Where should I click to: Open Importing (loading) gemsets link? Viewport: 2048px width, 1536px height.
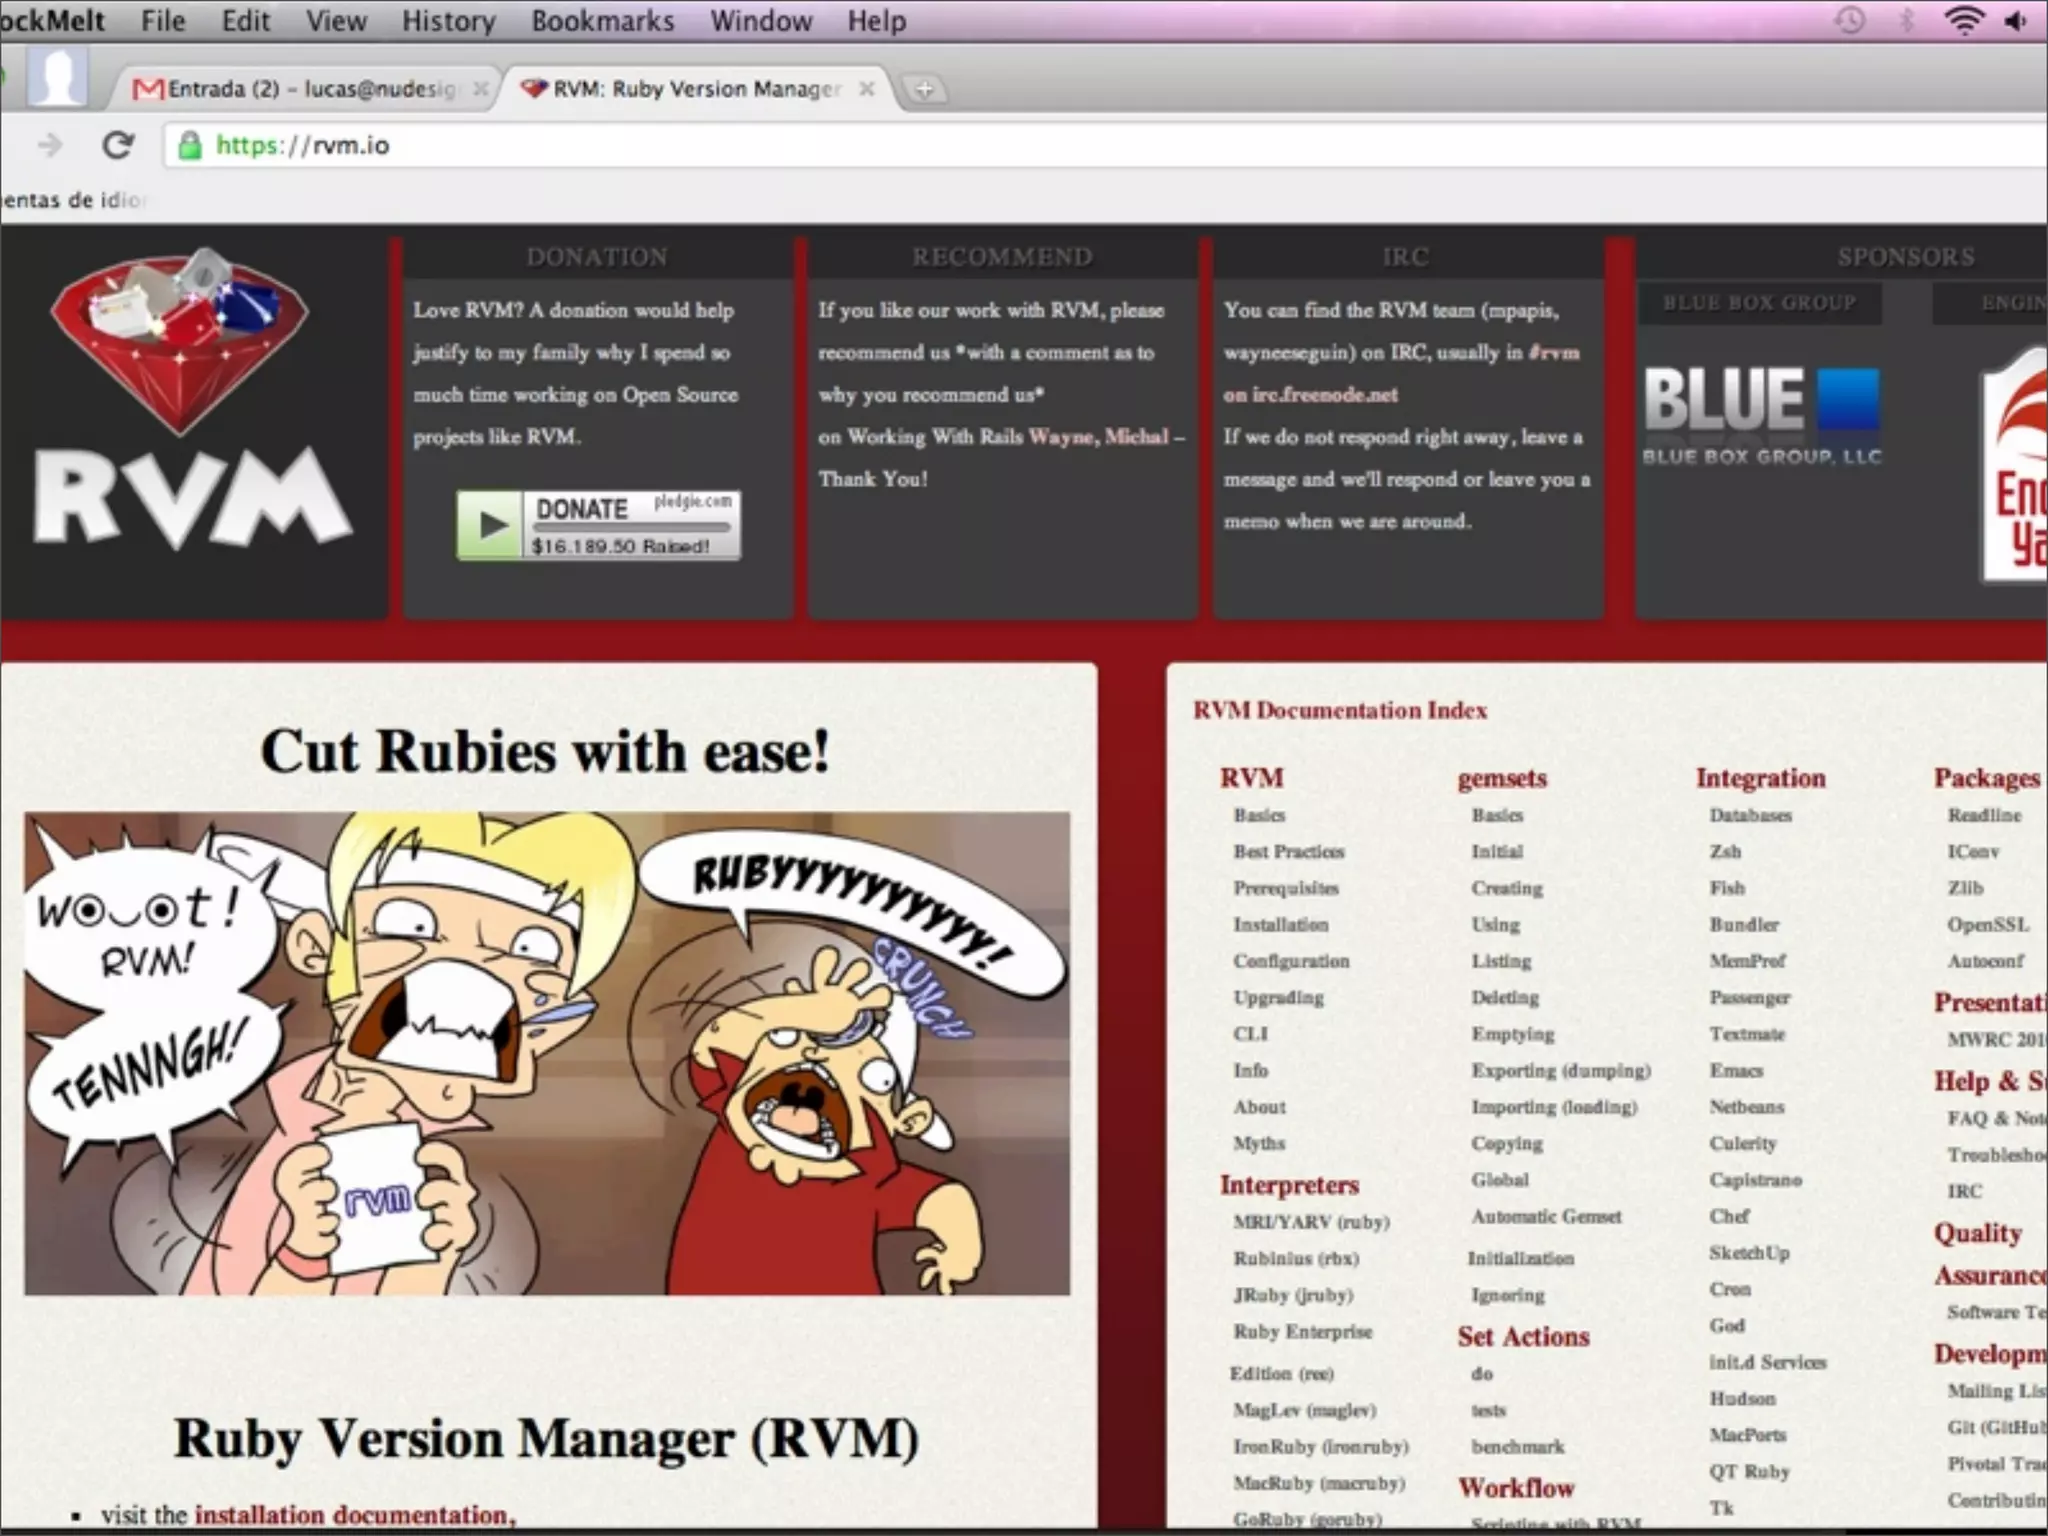[1554, 1107]
